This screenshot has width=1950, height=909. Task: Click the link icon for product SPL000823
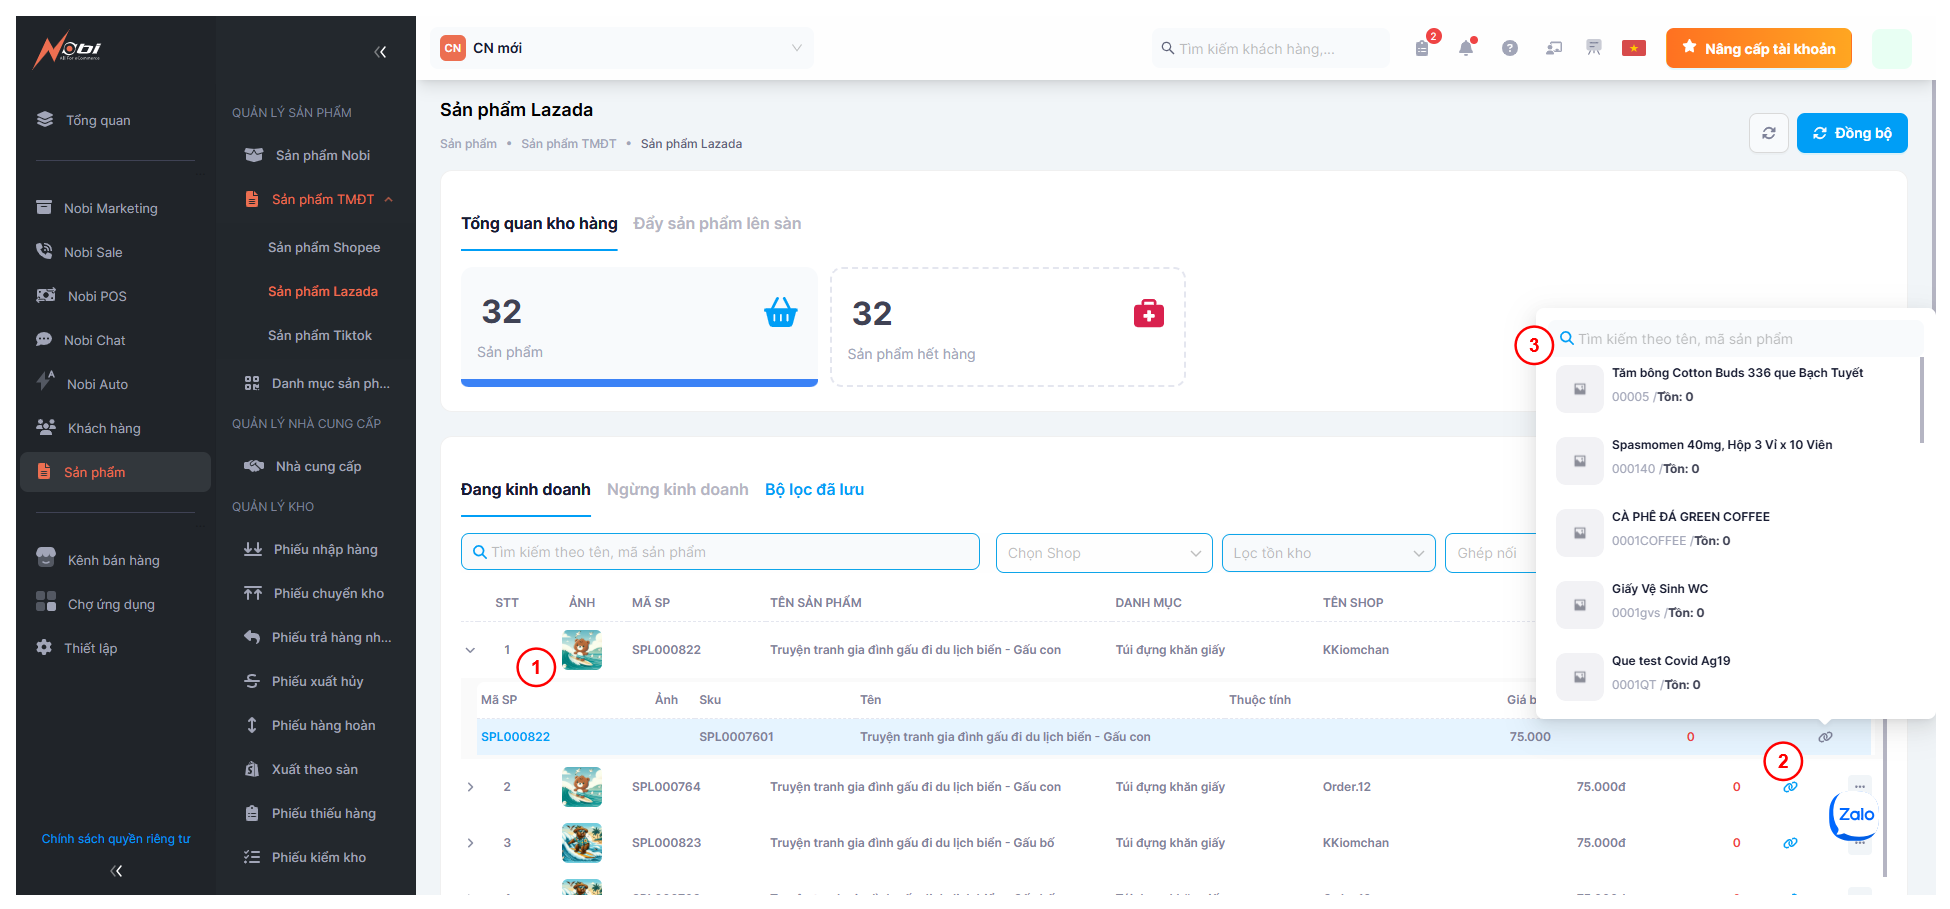pyautogui.click(x=1790, y=843)
